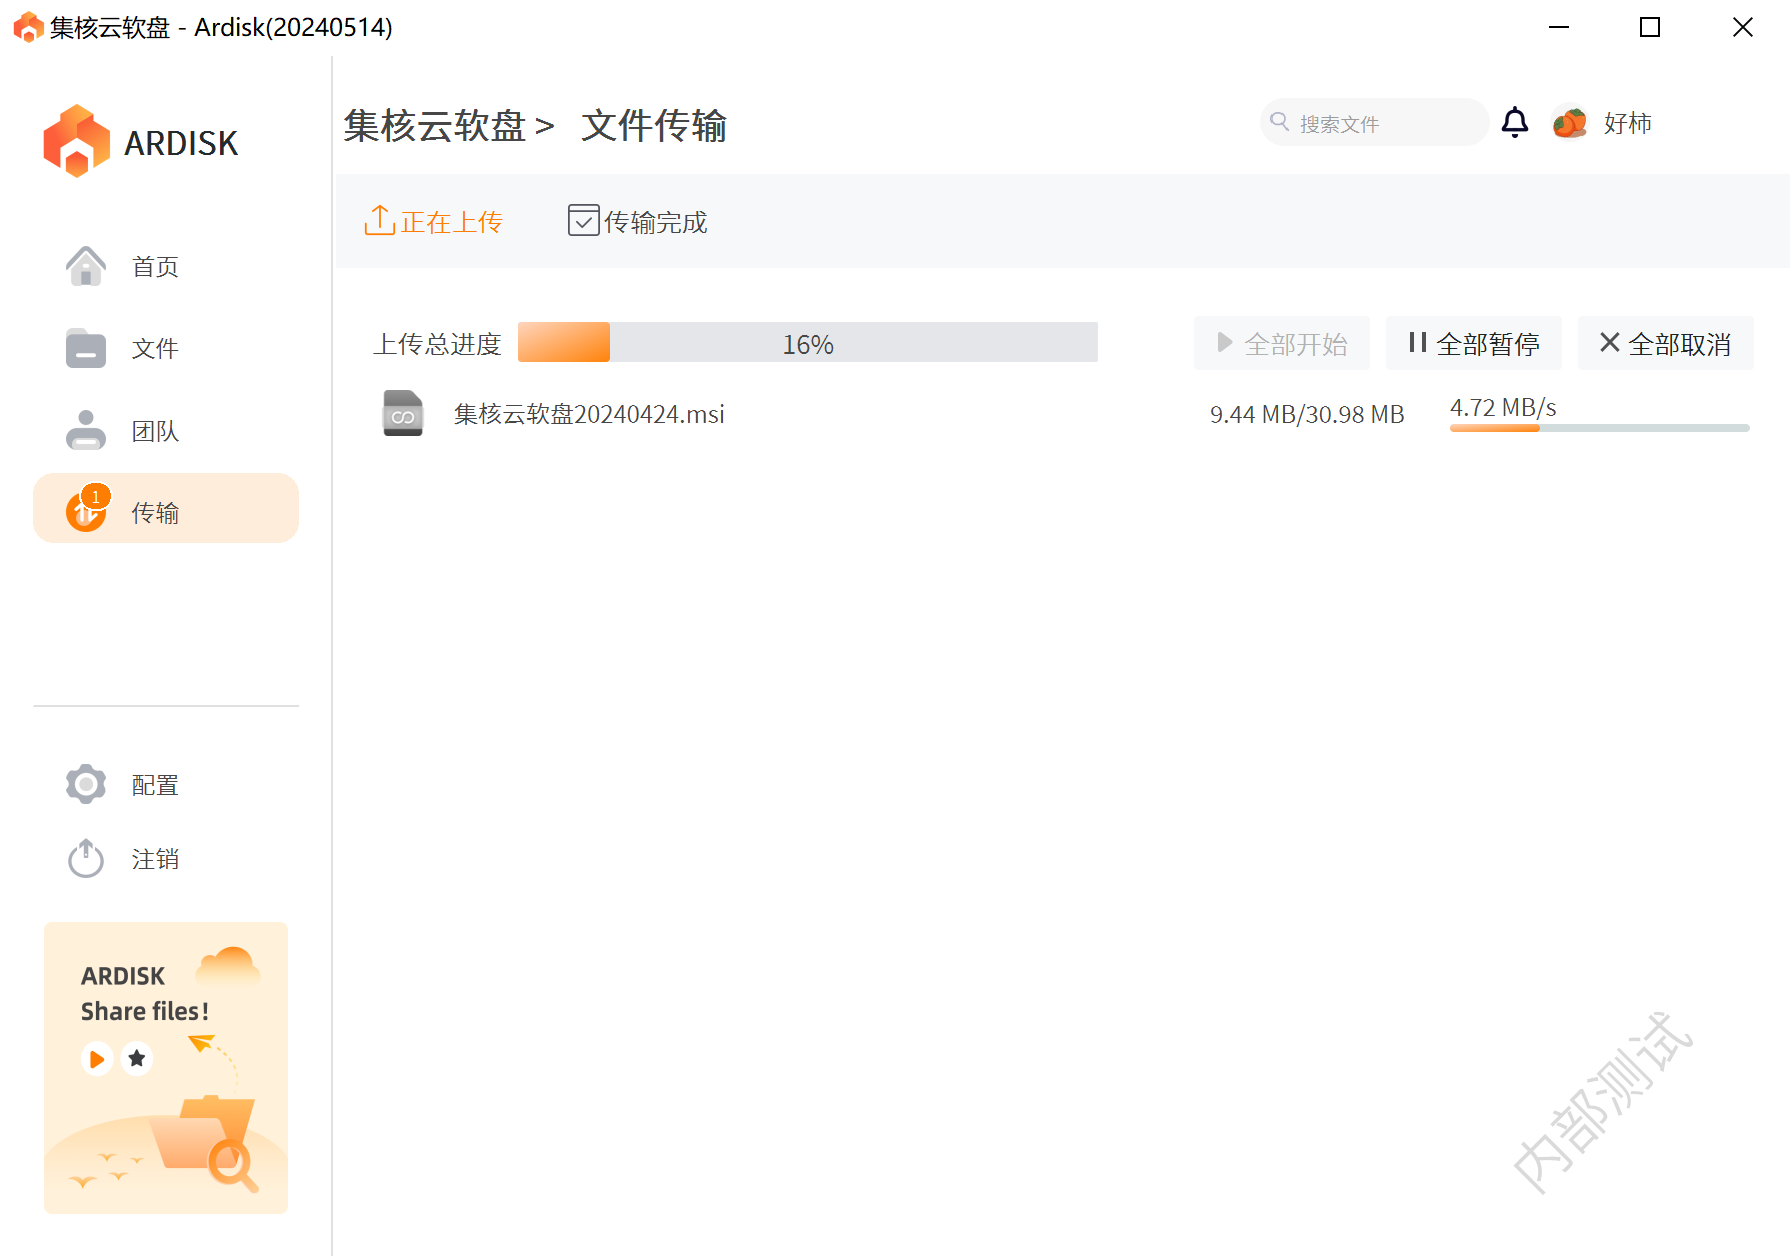The height and width of the screenshot is (1256, 1790).
Task: Click the transfer icon with badge 1
Action: pos(88,508)
